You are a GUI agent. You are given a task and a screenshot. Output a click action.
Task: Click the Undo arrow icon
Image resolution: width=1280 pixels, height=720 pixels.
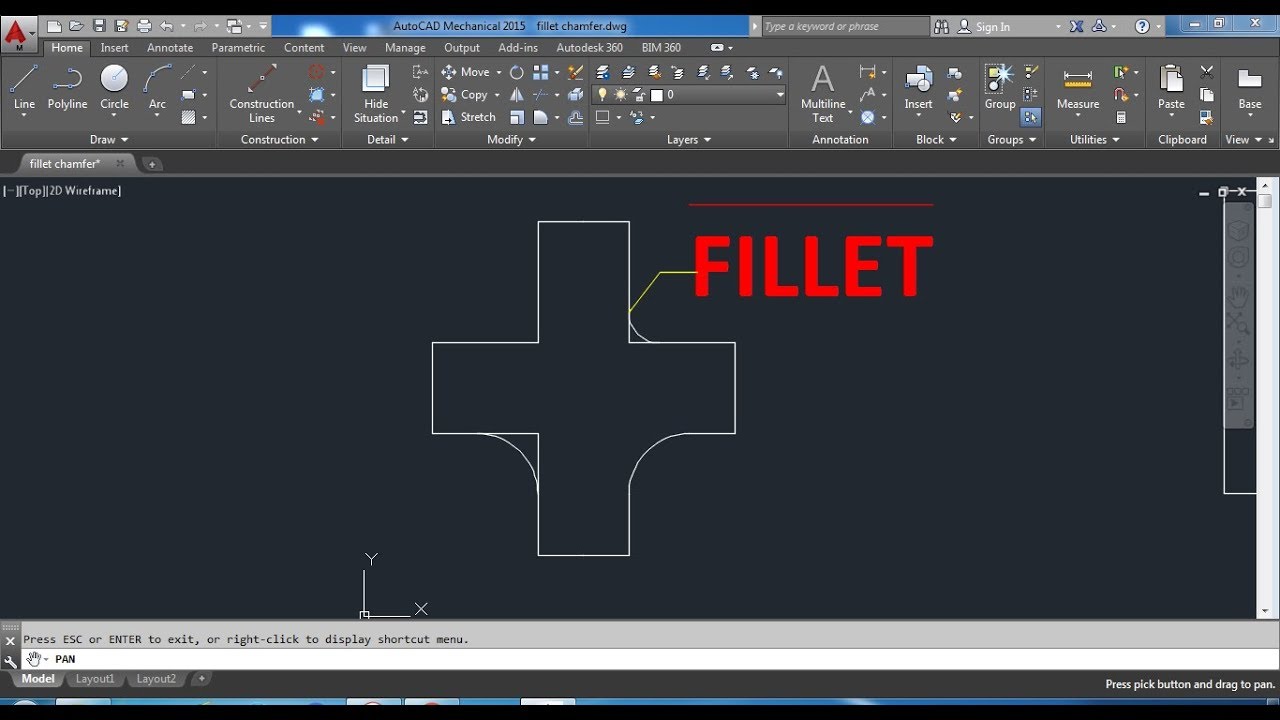tap(166, 26)
